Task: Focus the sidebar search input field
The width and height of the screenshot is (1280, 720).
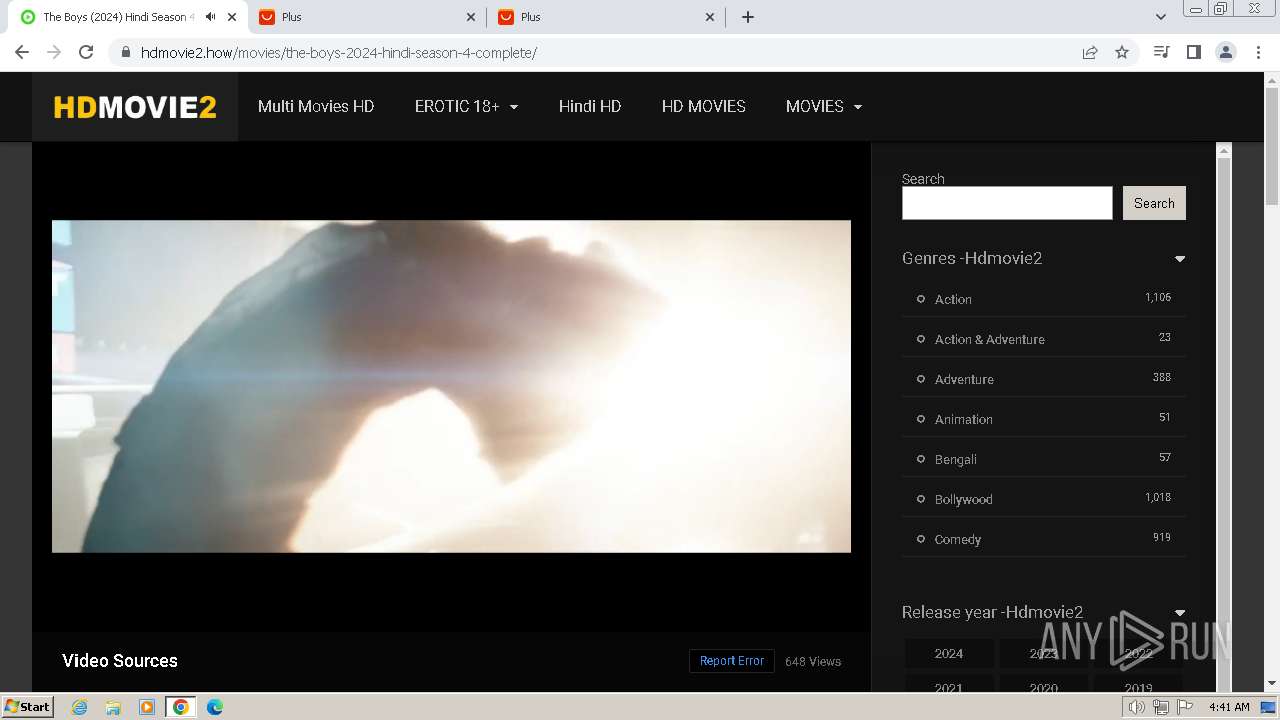Action: (1007, 203)
